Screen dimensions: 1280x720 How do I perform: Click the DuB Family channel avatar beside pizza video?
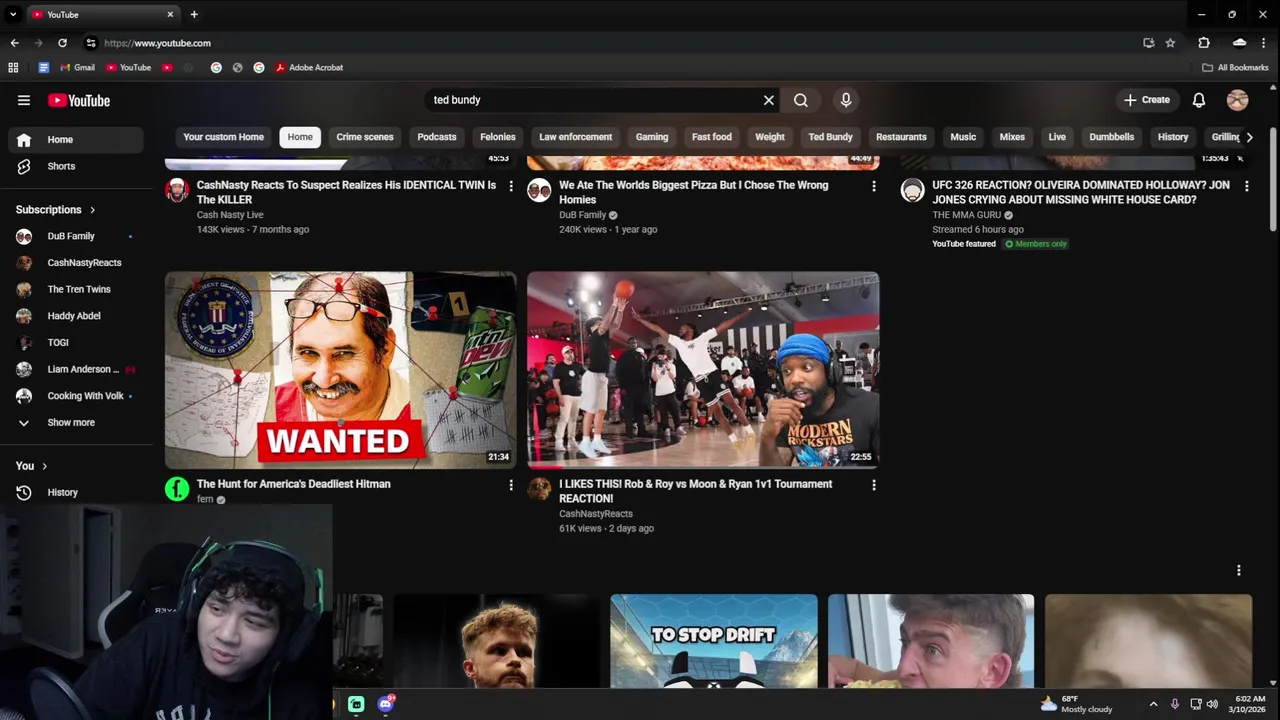click(x=539, y=190)
